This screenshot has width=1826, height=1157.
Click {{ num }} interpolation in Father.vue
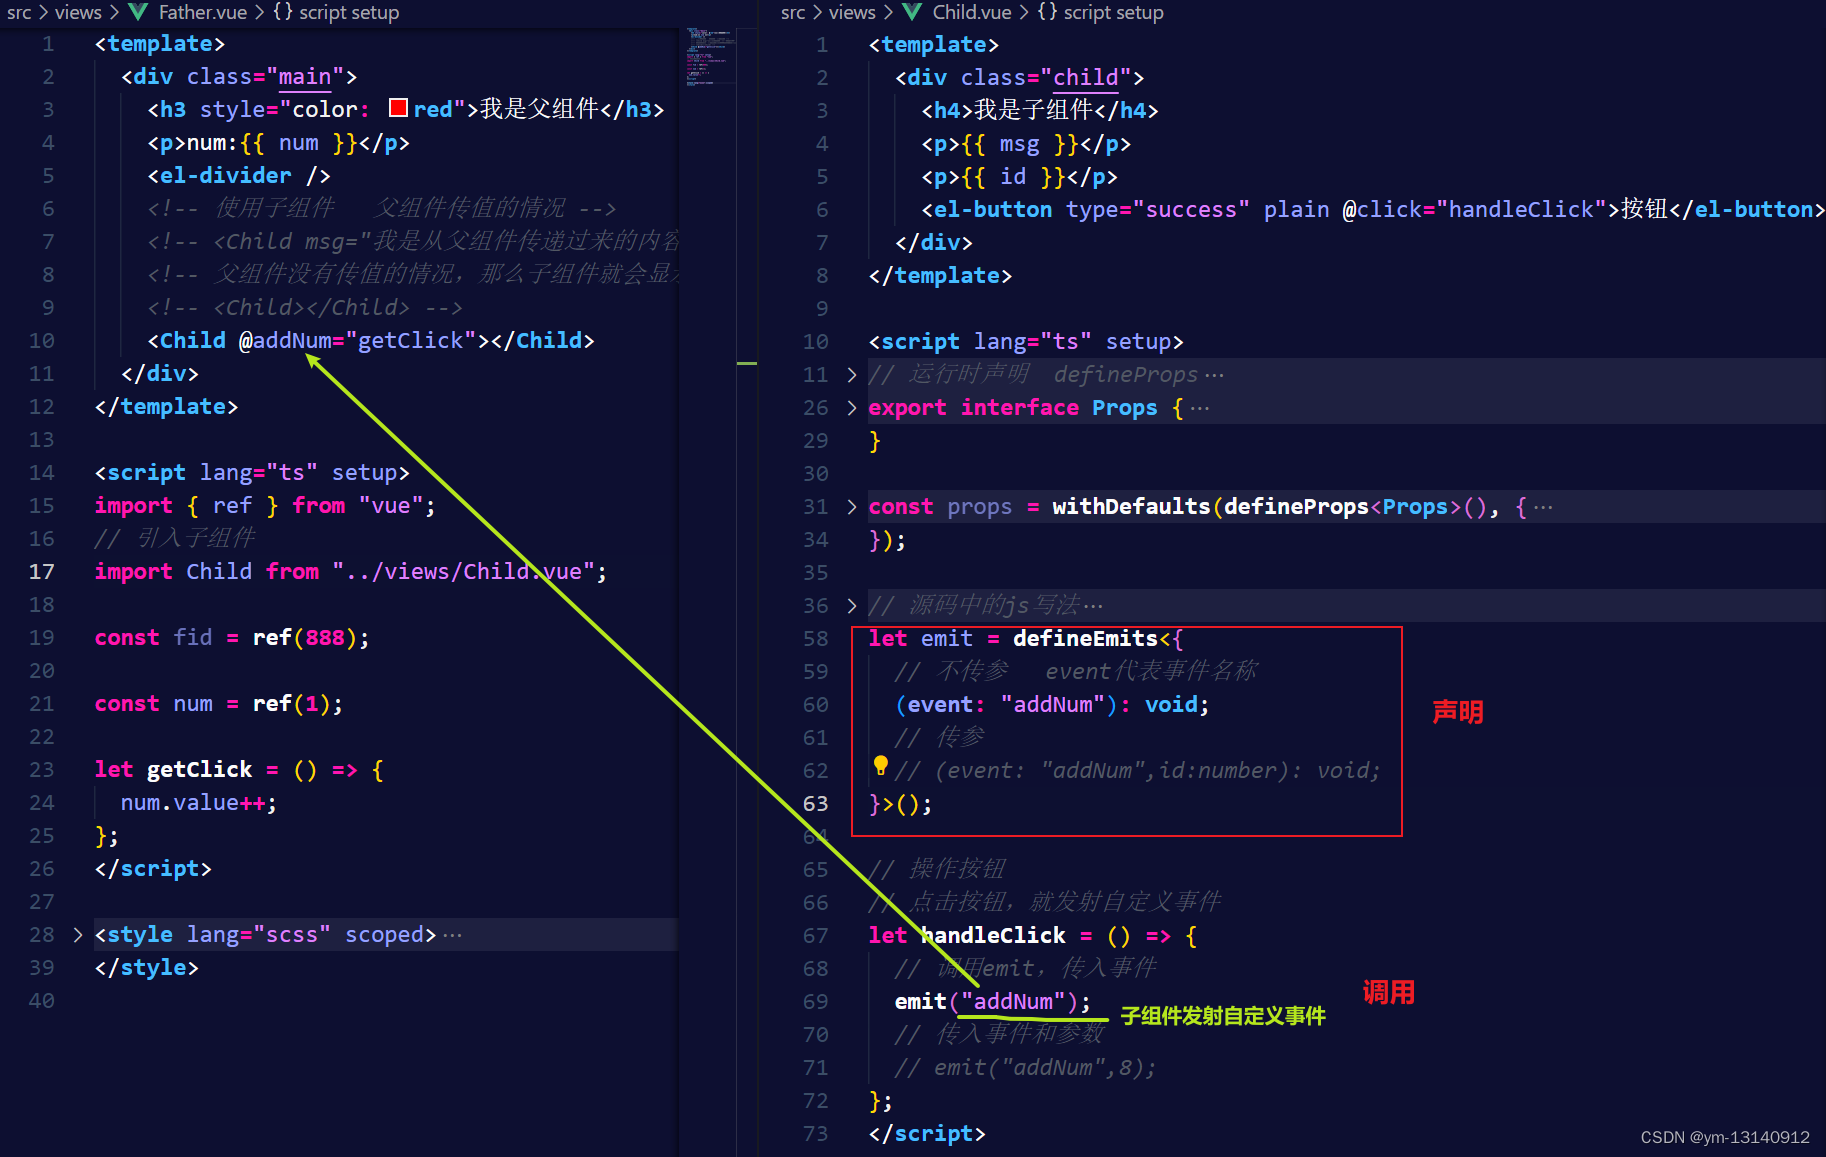coord(298,143)
